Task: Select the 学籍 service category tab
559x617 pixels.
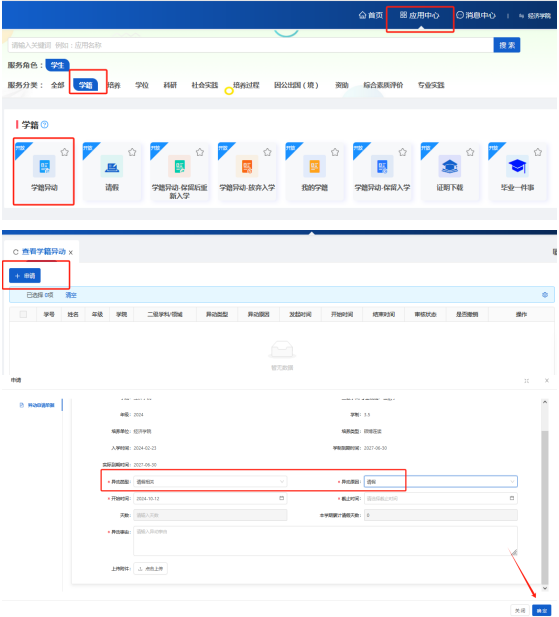Action: (85, 85)
